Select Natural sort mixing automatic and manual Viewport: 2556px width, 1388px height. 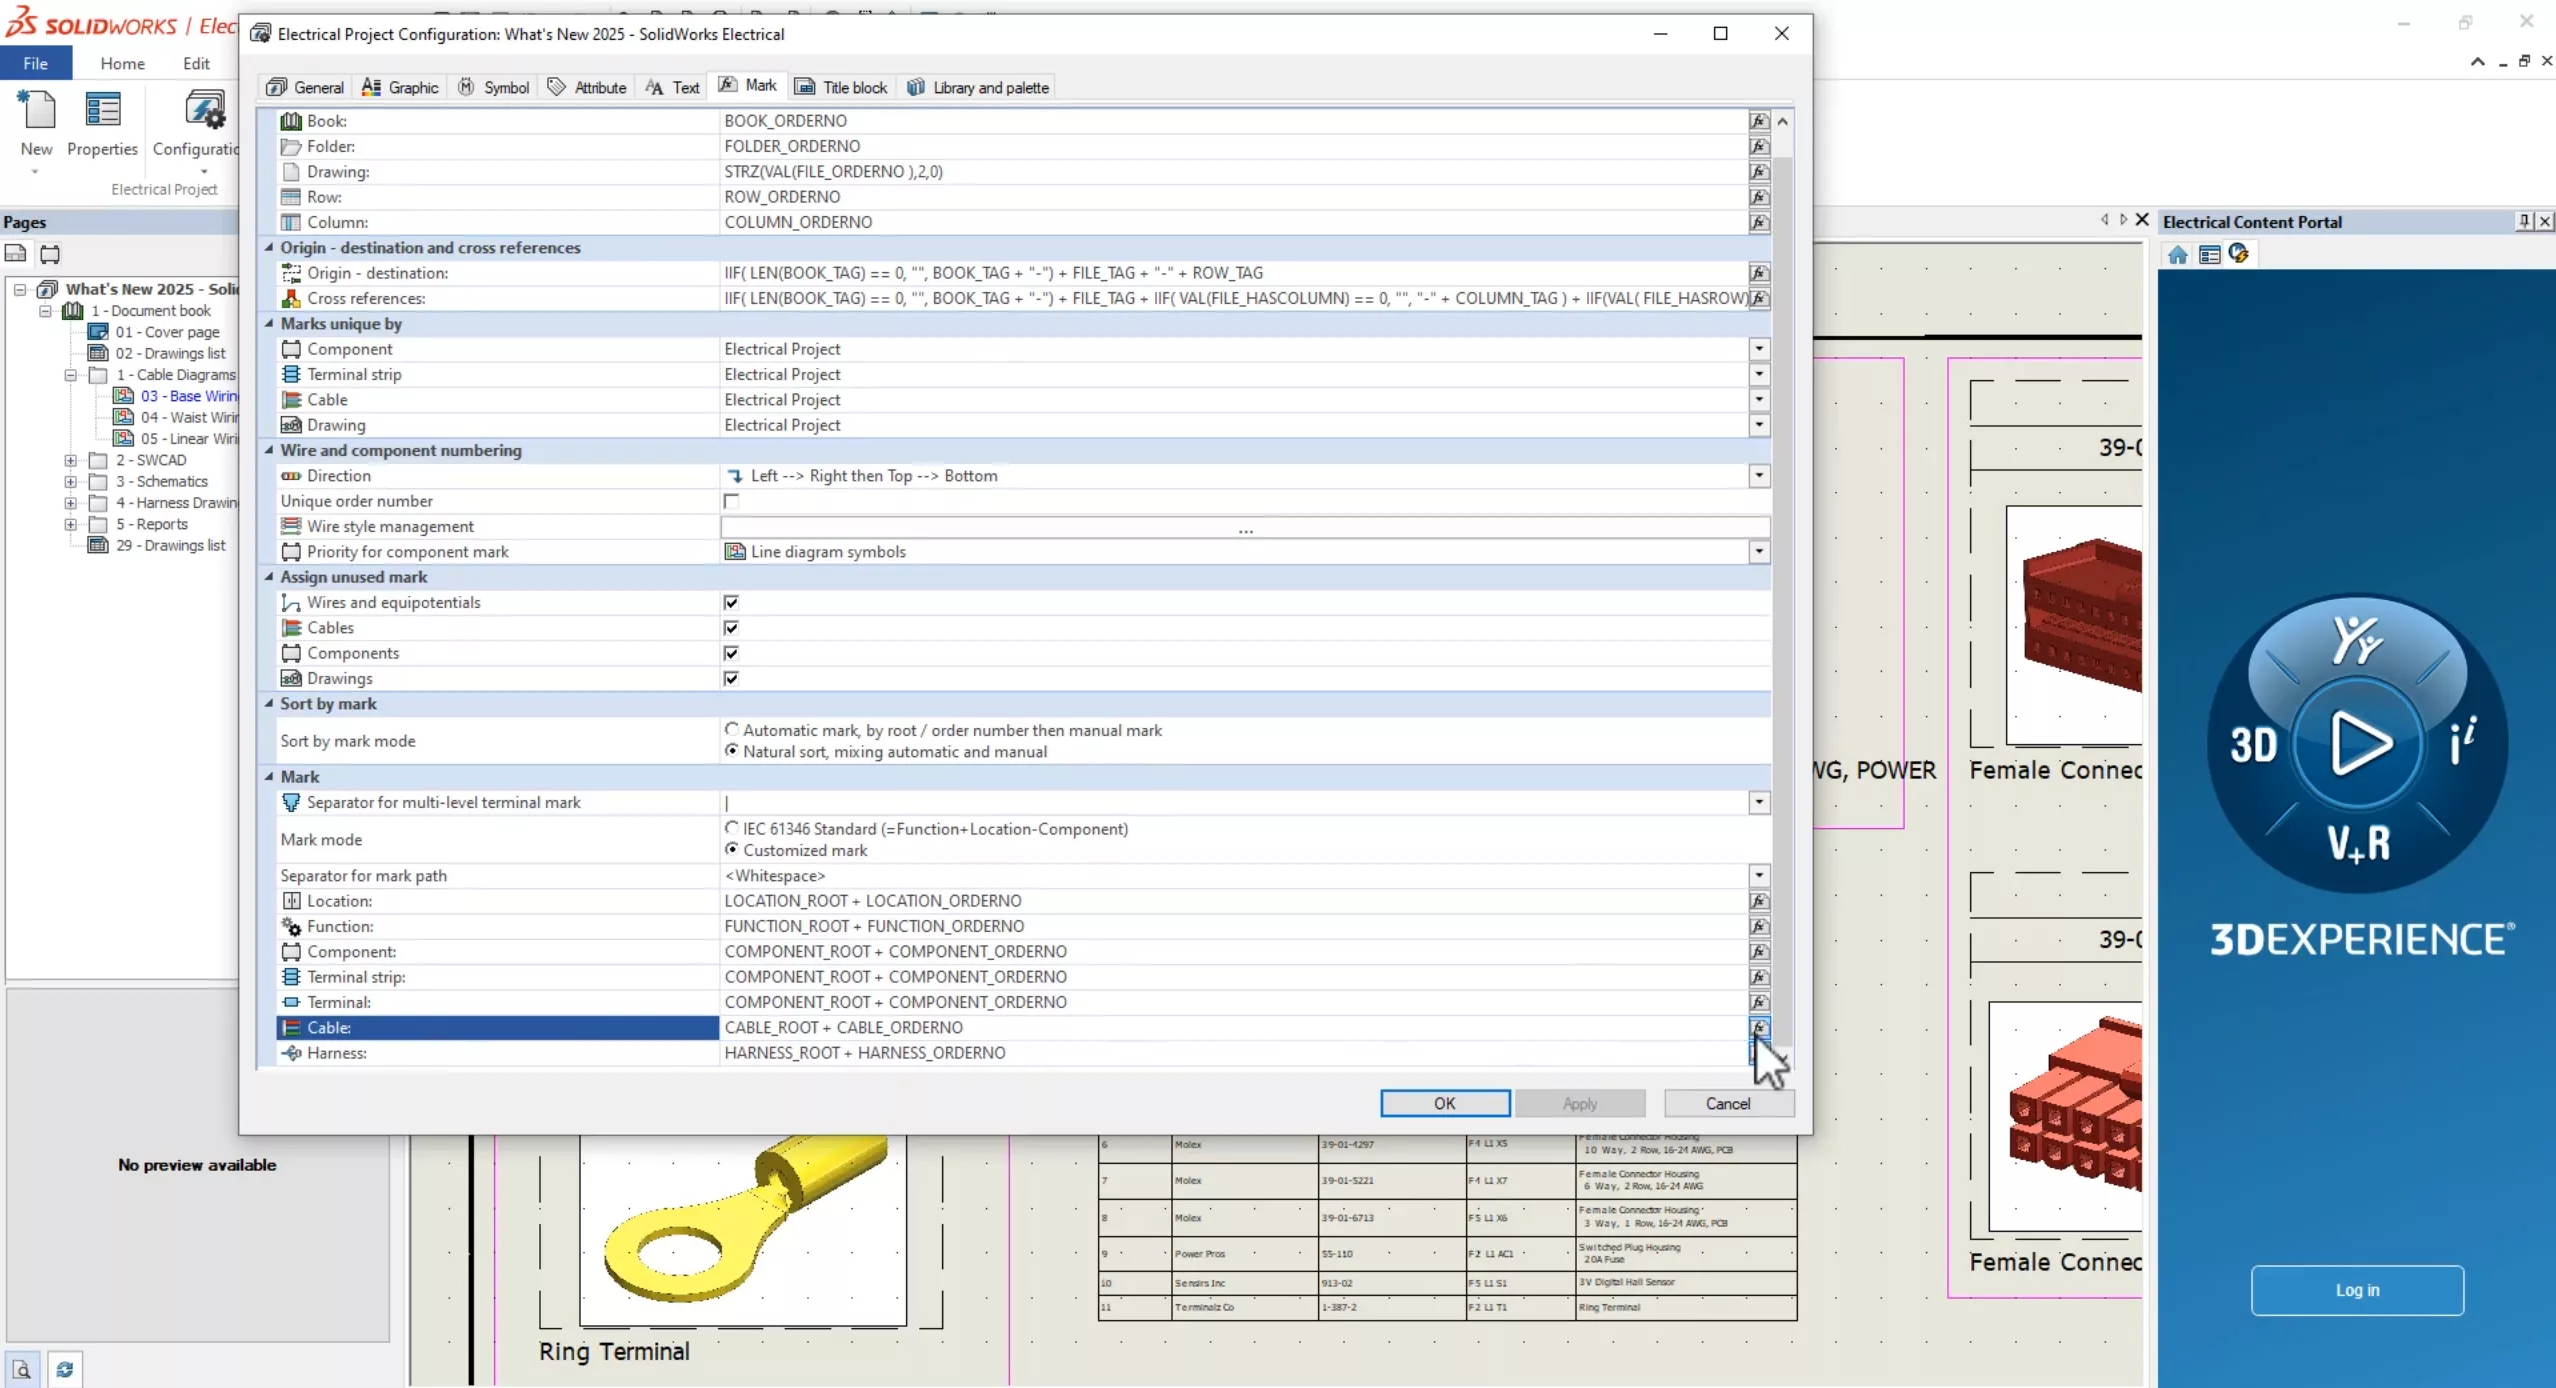point(732,751)
